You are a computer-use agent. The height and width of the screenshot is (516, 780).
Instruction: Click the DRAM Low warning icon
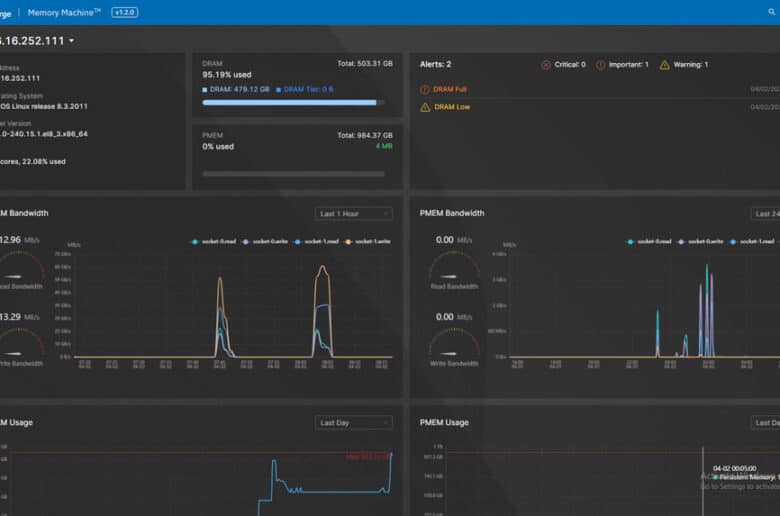point(425,107)
